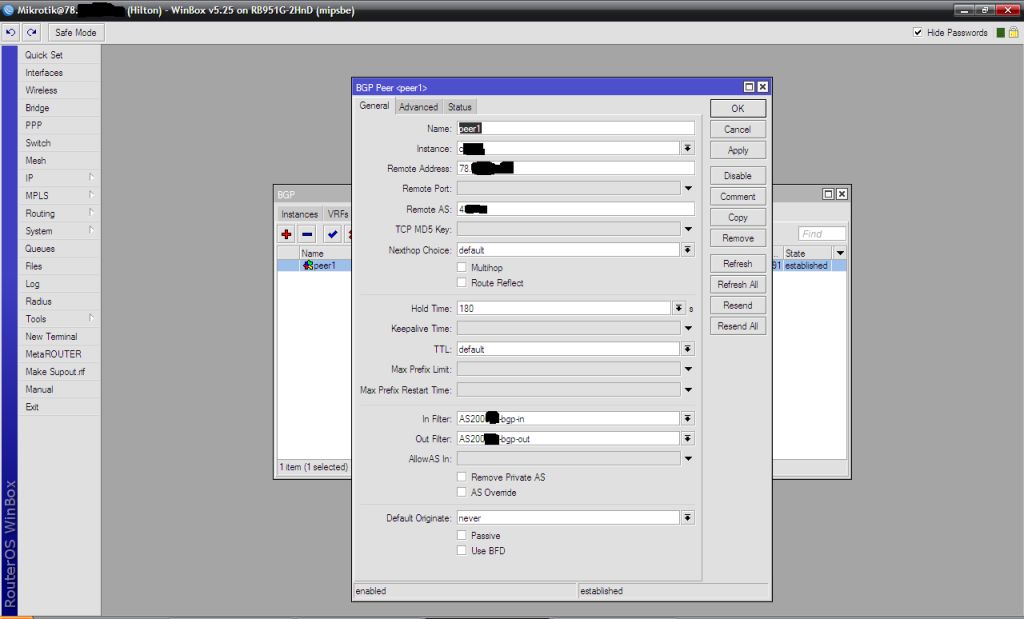Open the Routing menu in sidebar
Viewport: 1024px width, 619px height.
pos(40,213)
